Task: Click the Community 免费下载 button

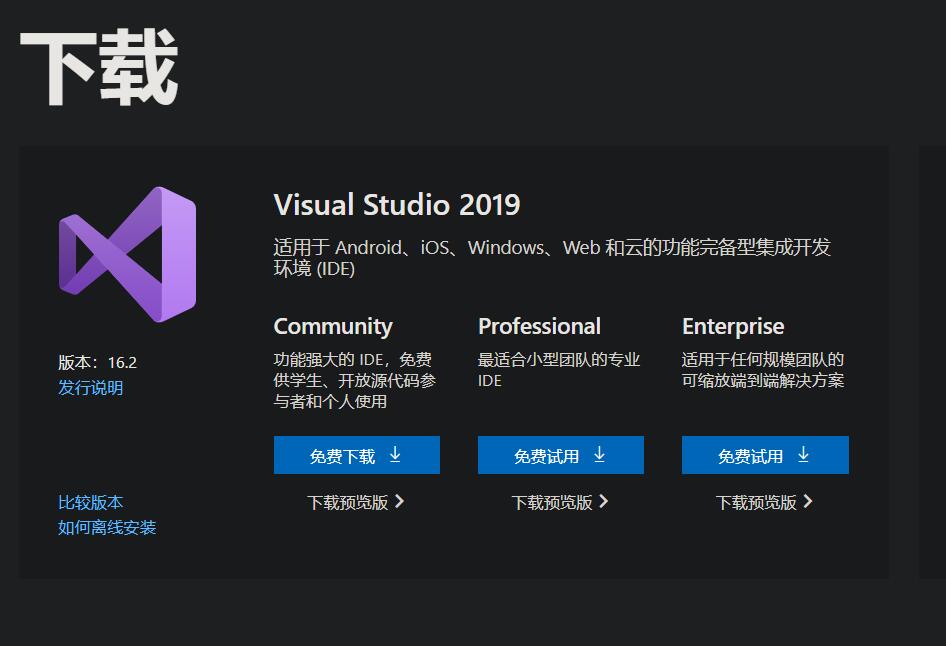Action: pyautogui.click(x=357, y=455)
